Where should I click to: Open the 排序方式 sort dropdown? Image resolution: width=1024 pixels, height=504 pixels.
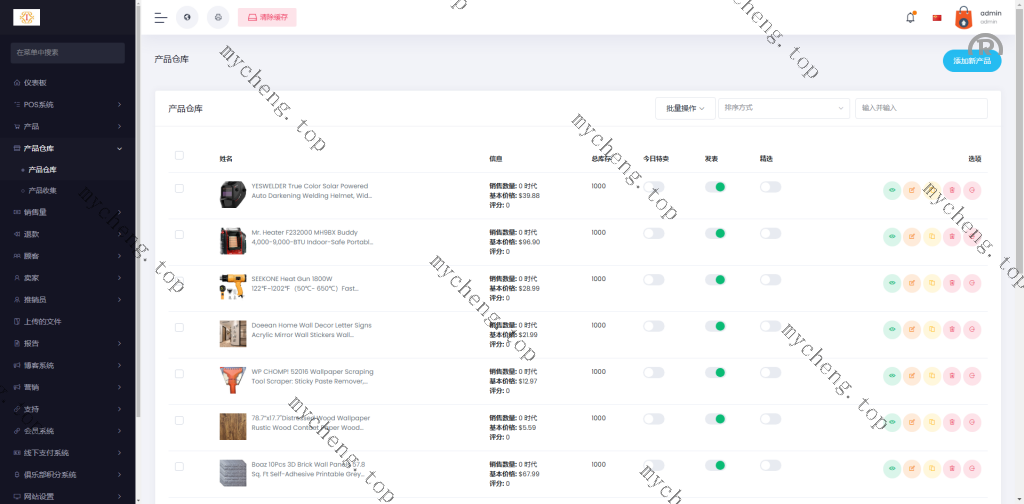(x=783, y=108)
